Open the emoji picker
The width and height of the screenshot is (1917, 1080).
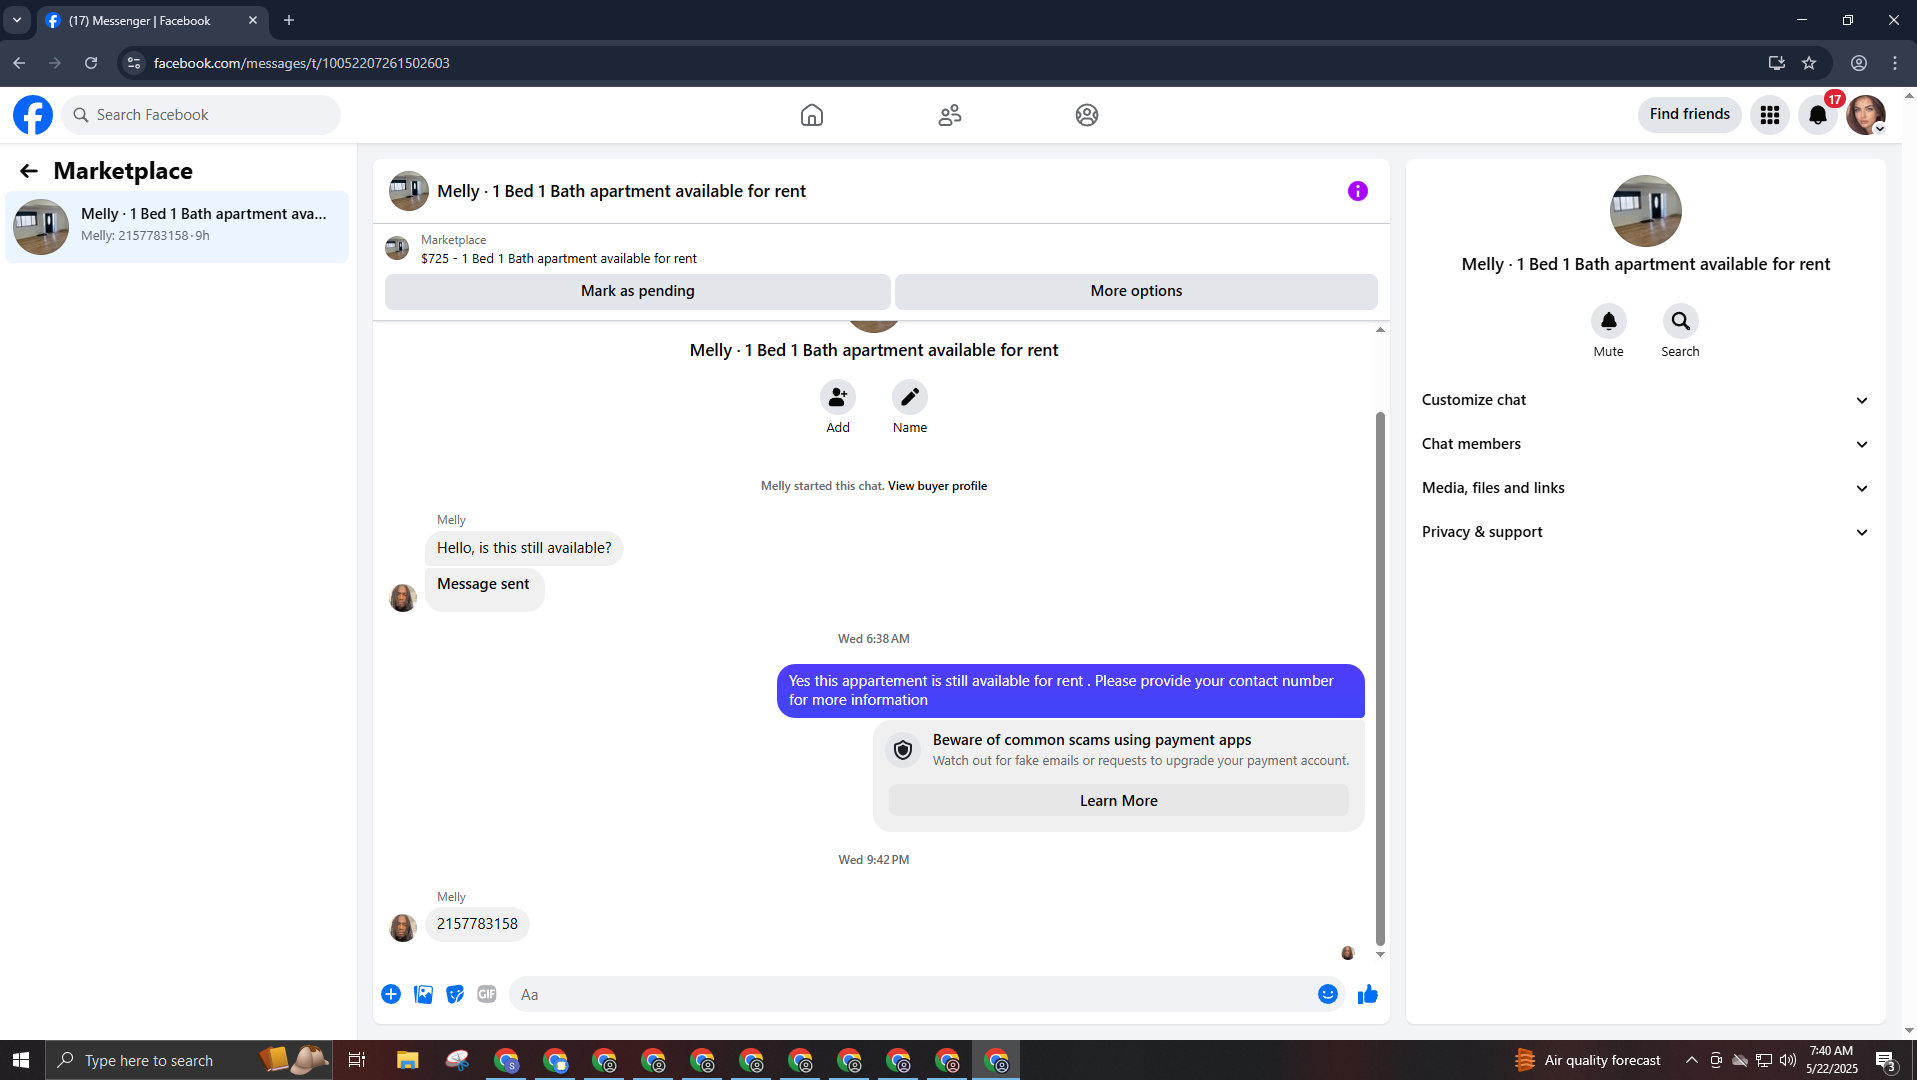[1328, 994]
